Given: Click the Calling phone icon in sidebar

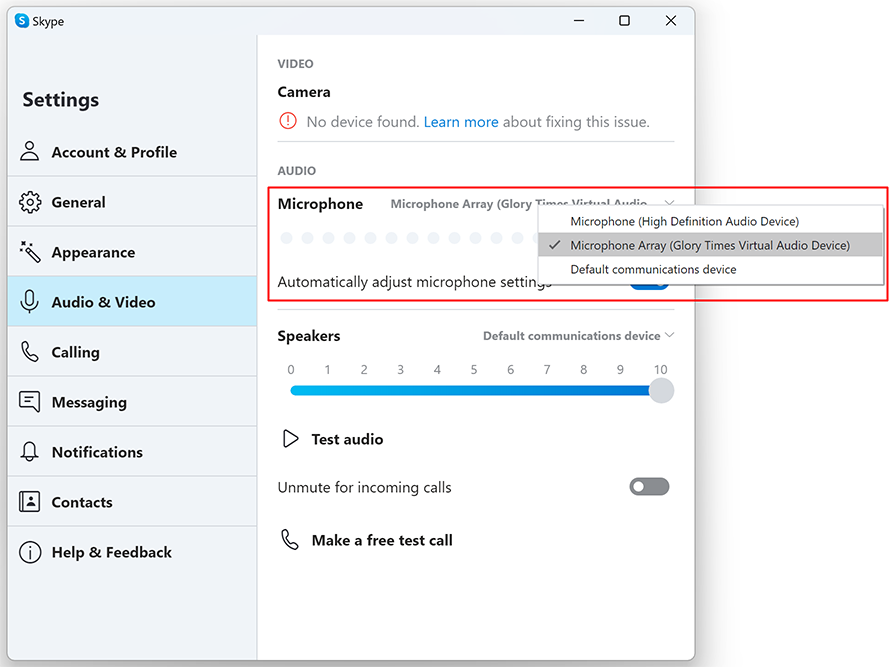Looking at the screenshot, I should pos(30,352).
